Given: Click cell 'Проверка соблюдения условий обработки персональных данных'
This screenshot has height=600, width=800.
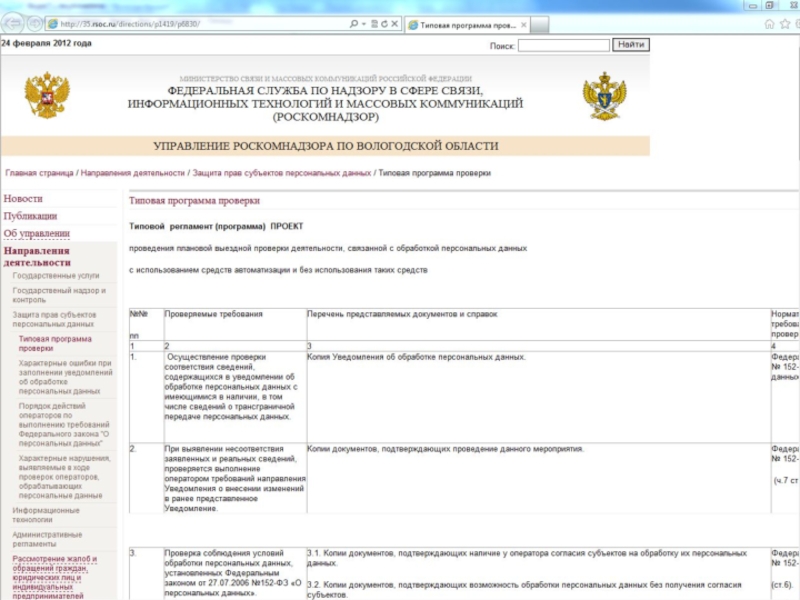Looking at the screenshot, I should (233, 573).
